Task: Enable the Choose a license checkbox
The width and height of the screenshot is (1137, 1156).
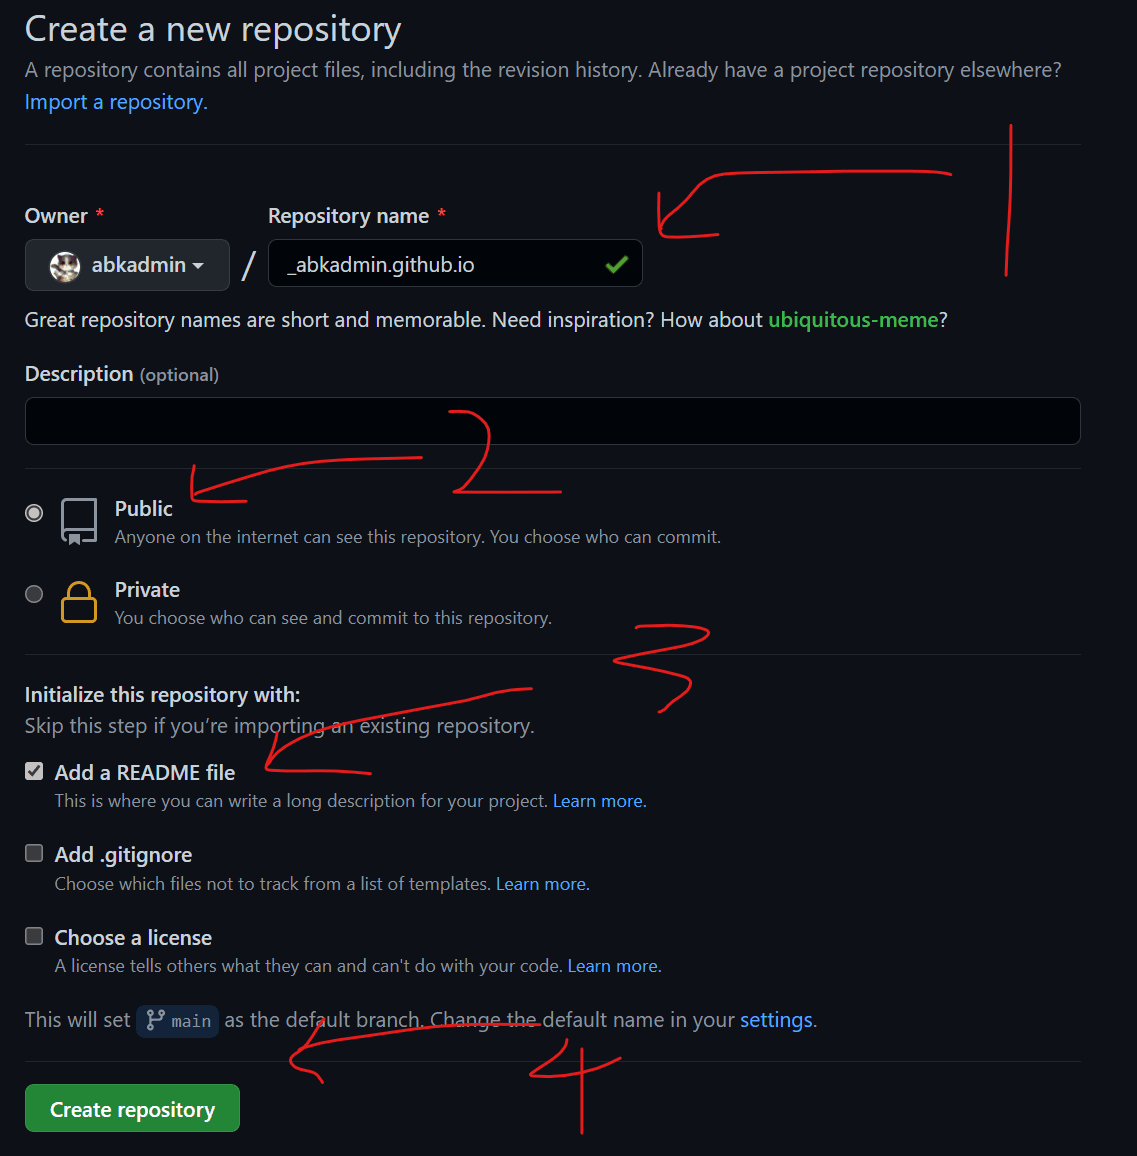Action: click(34, 936)
